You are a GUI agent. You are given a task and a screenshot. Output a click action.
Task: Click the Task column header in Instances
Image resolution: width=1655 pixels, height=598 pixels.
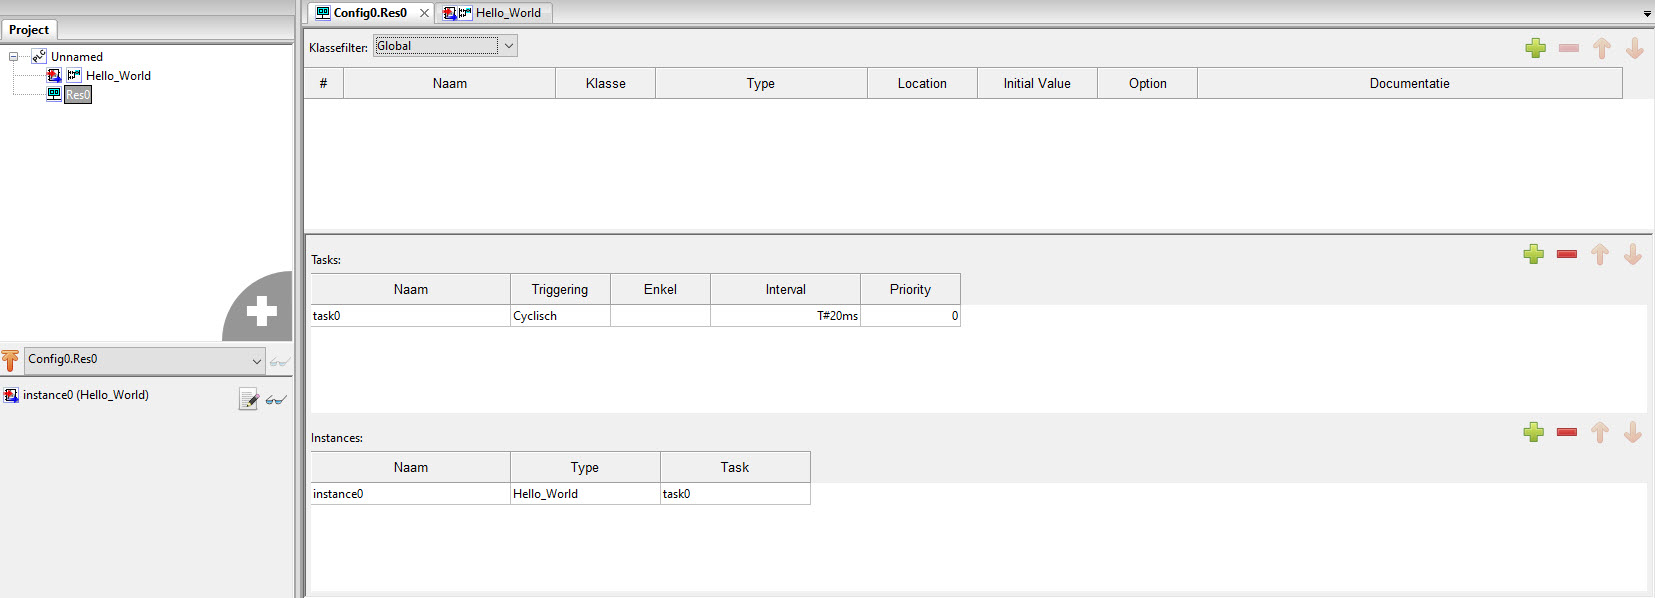pyautogui.click(x=735, y=467)
